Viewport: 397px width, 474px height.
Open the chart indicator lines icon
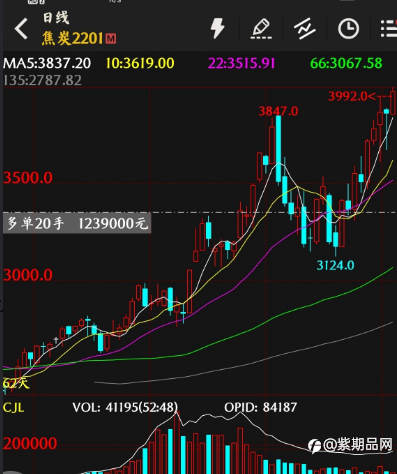305,28
